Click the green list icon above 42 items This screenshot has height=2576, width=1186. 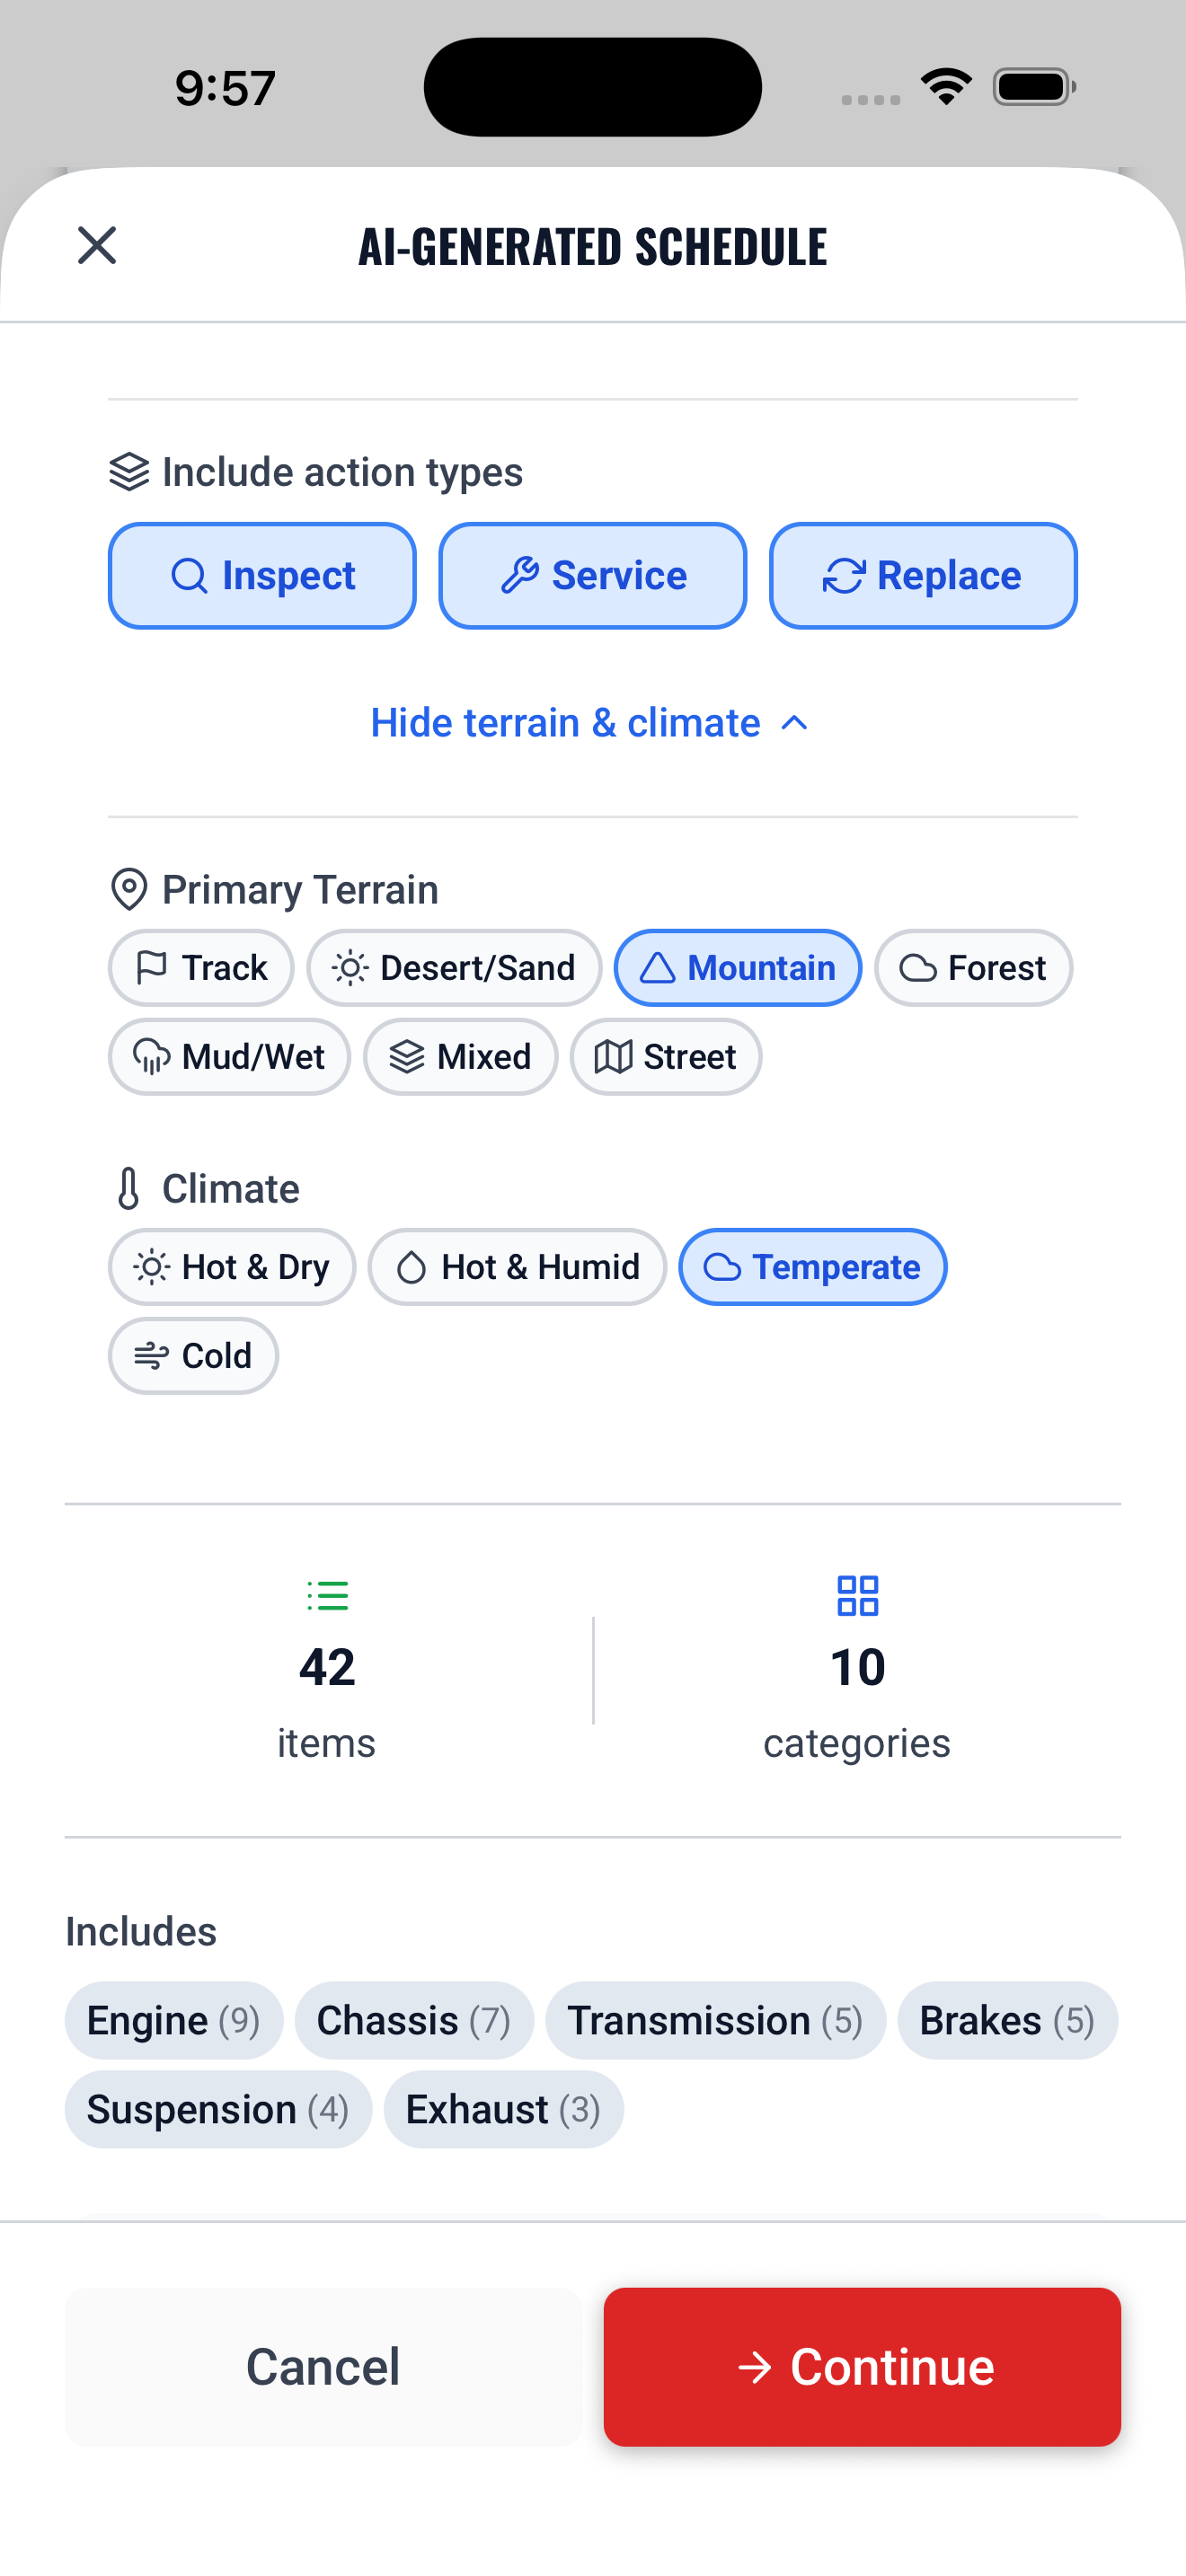327,1596
